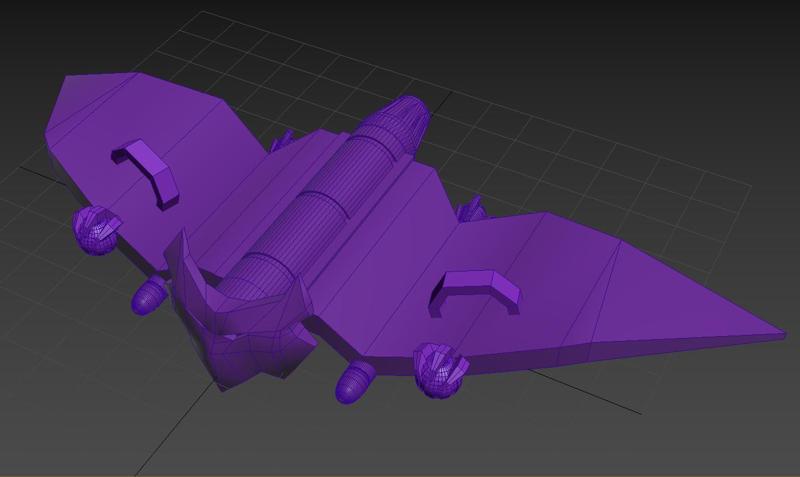Select the spiky turbine under right wing
800x477 pixels.
[x=441, y=370]
